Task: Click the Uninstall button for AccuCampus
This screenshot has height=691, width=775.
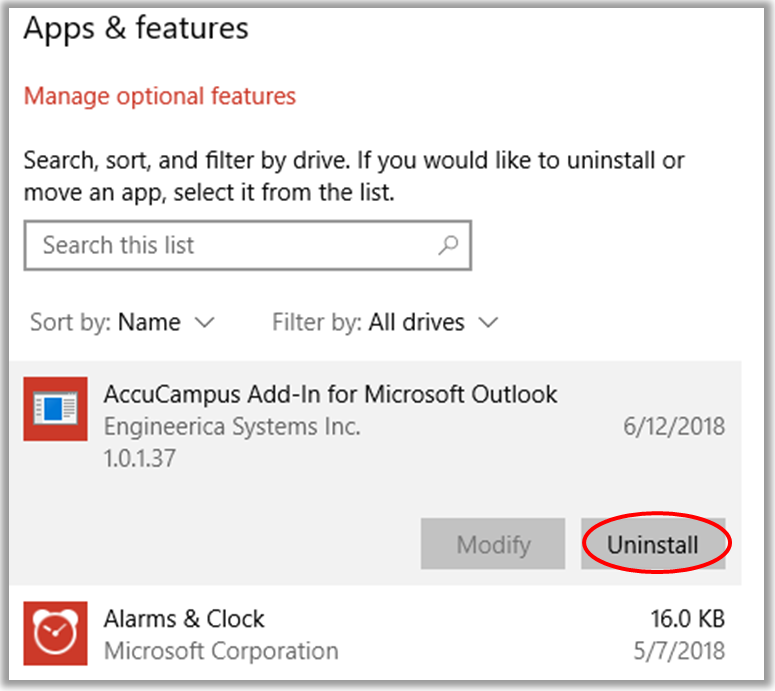Action: pyautogui.click(x=653, y=544)
